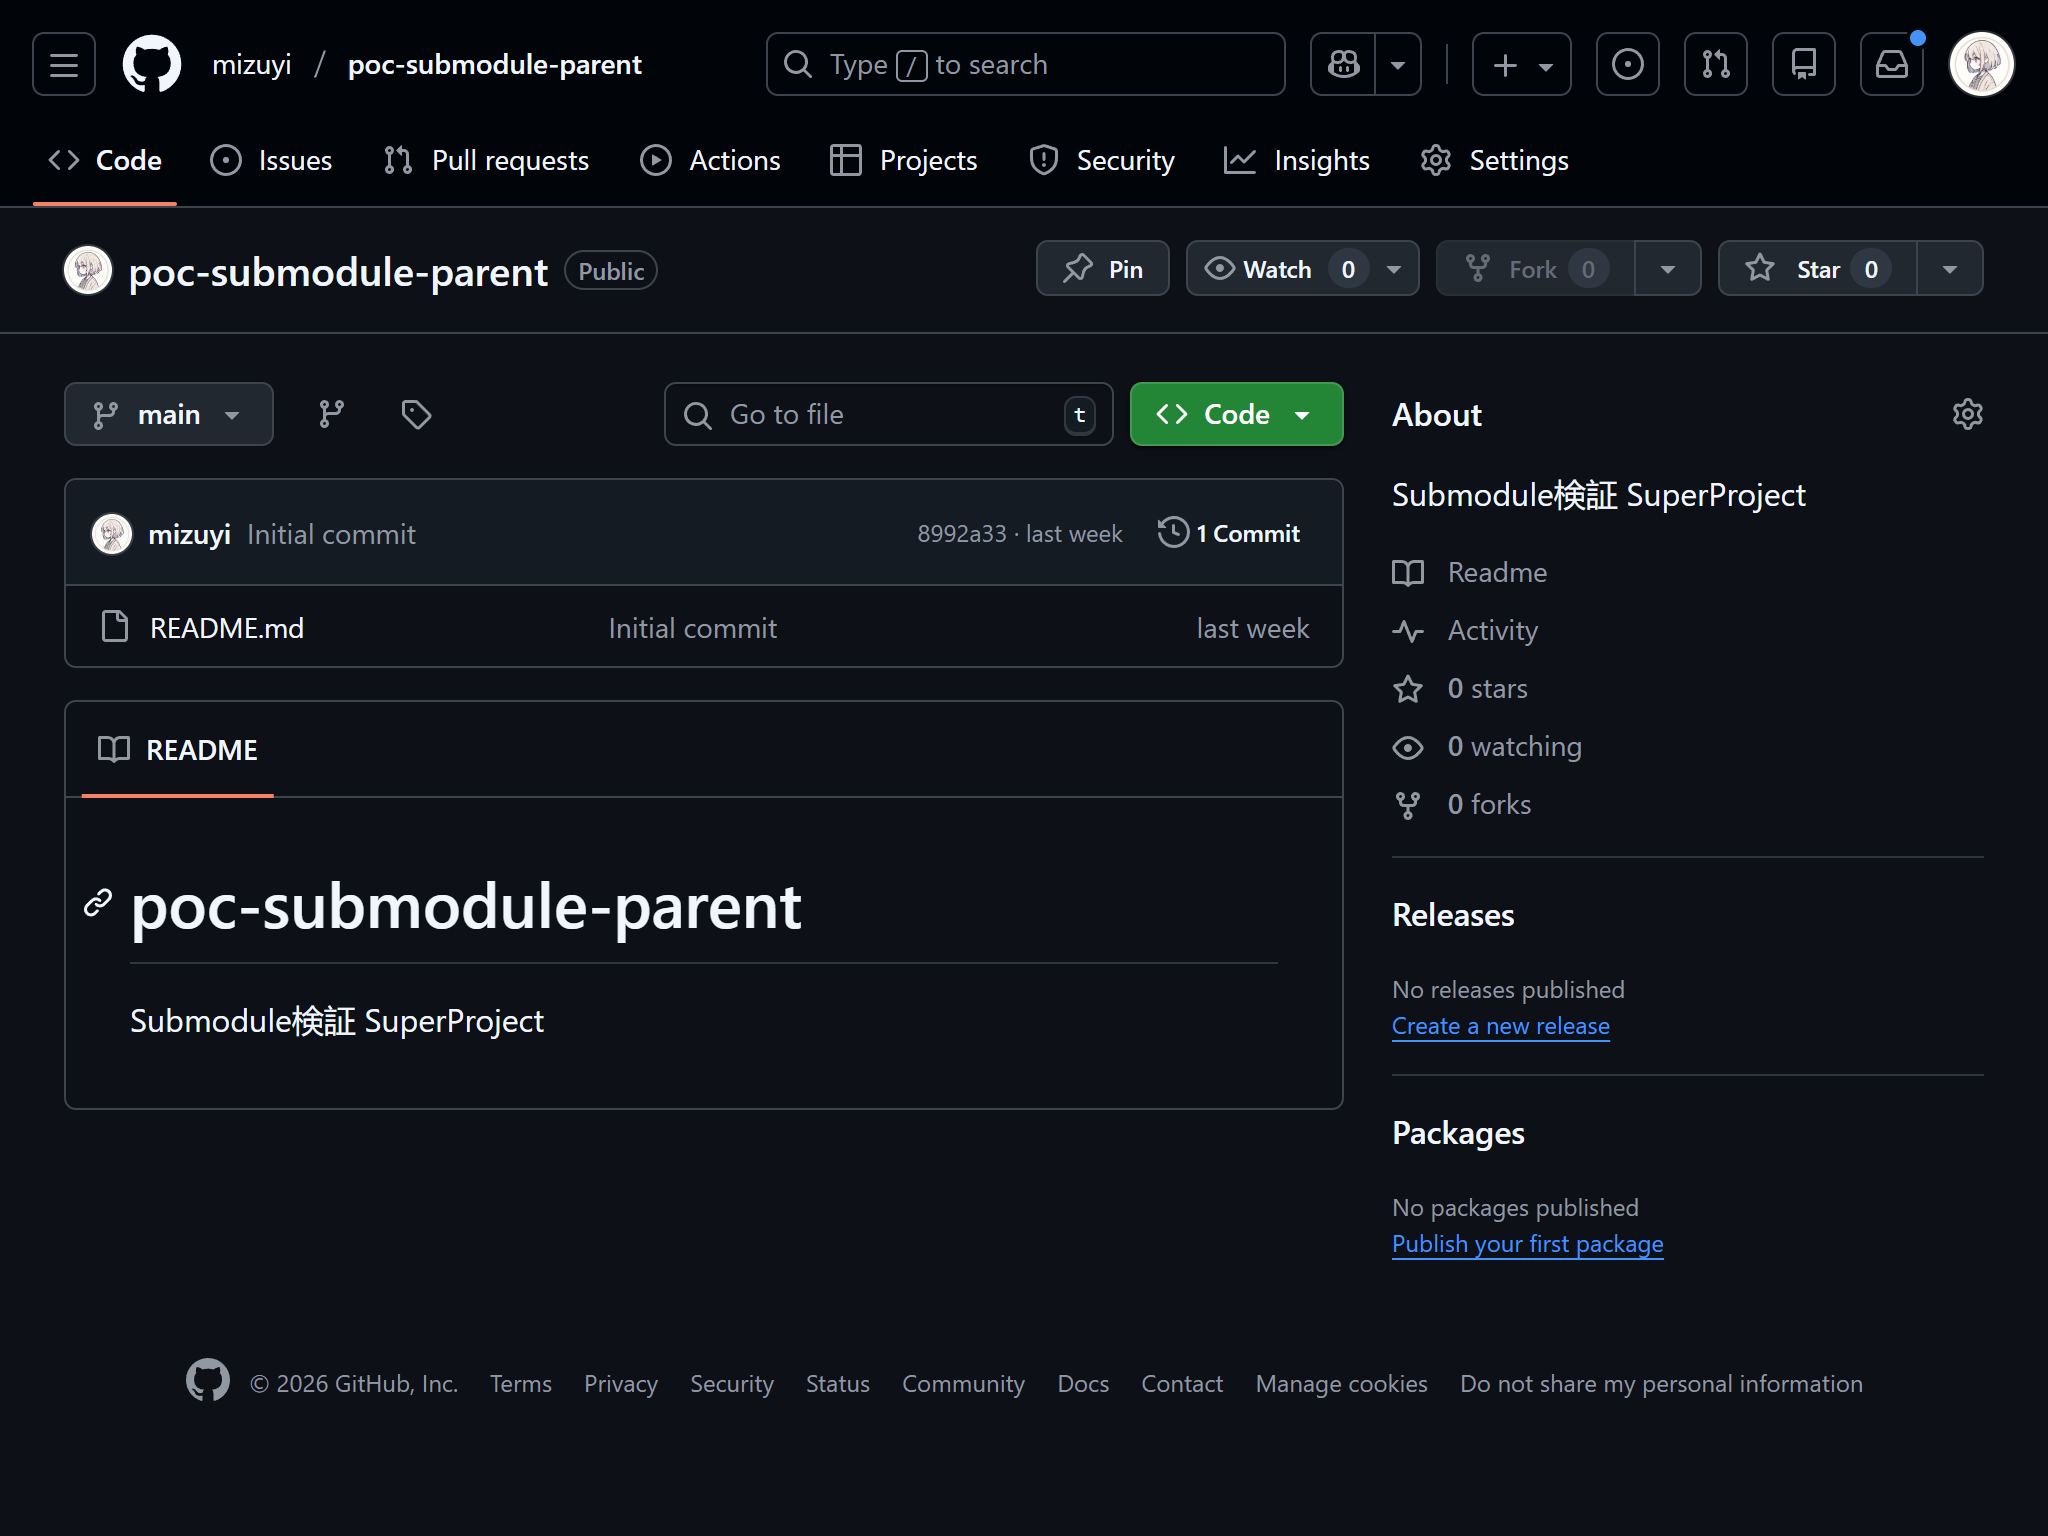View repository branches via branch icon
2048x1536 pixels.
point(331,413)
